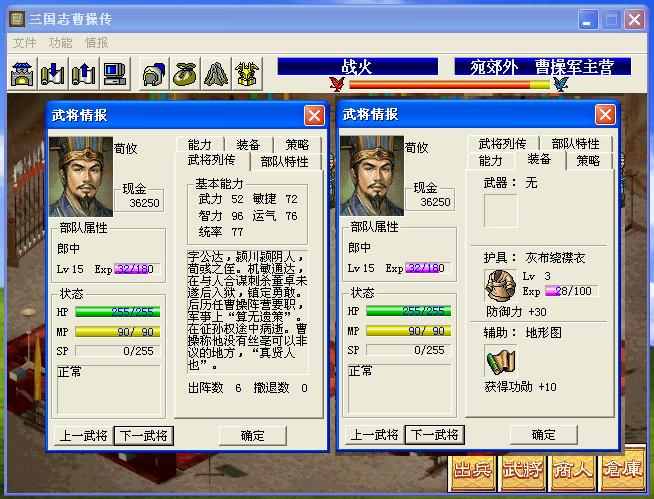Open the 功能 menu
Image resolution: width=654 pixels, height=499 pixels.
coord(60,43)
